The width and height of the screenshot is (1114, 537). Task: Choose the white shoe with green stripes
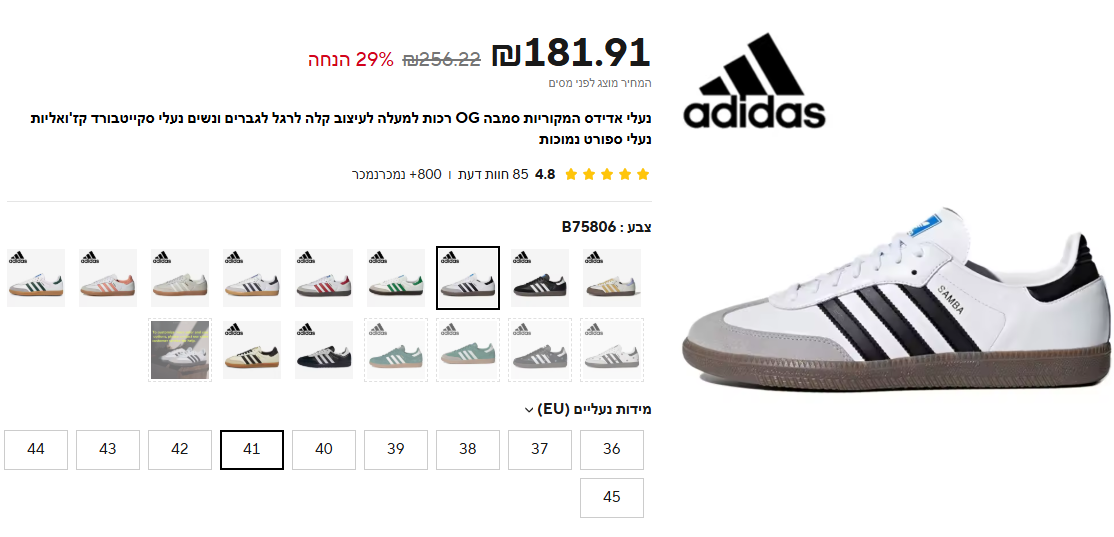click(396, 278)
